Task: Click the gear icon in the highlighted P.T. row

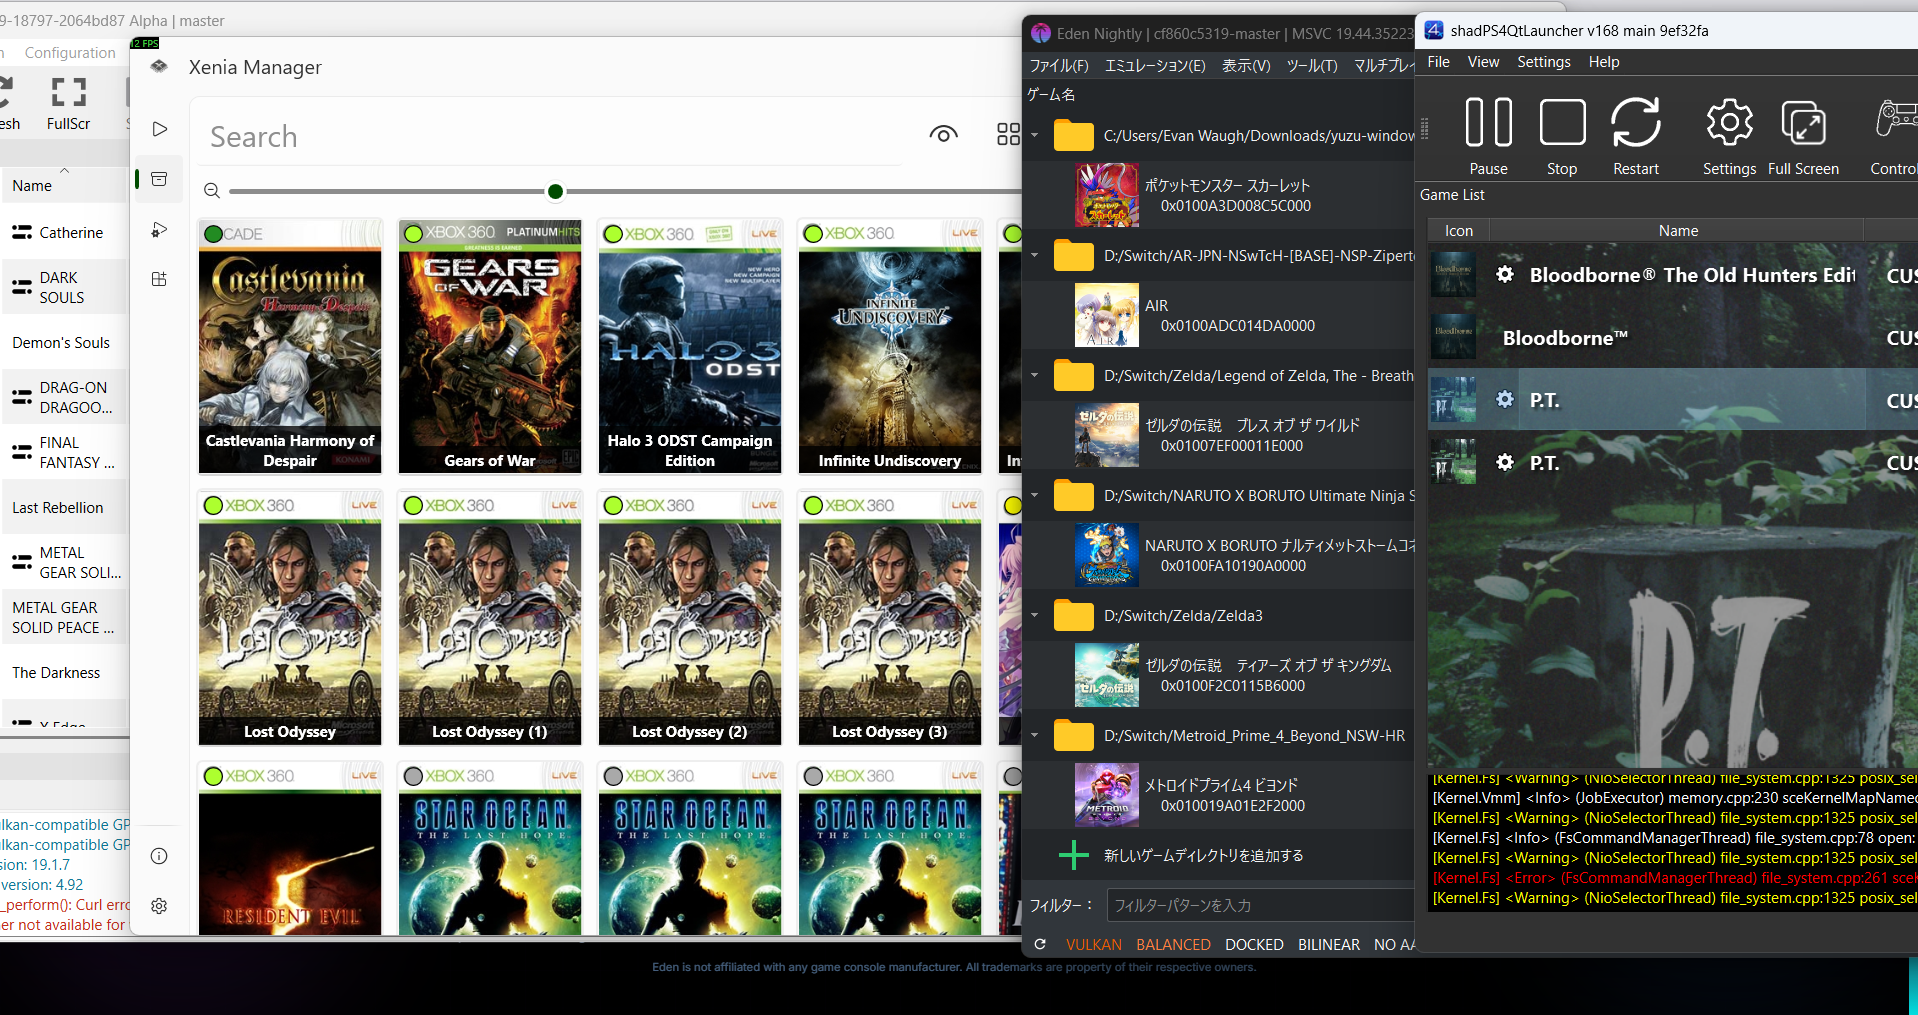Action: point(1505,399)
